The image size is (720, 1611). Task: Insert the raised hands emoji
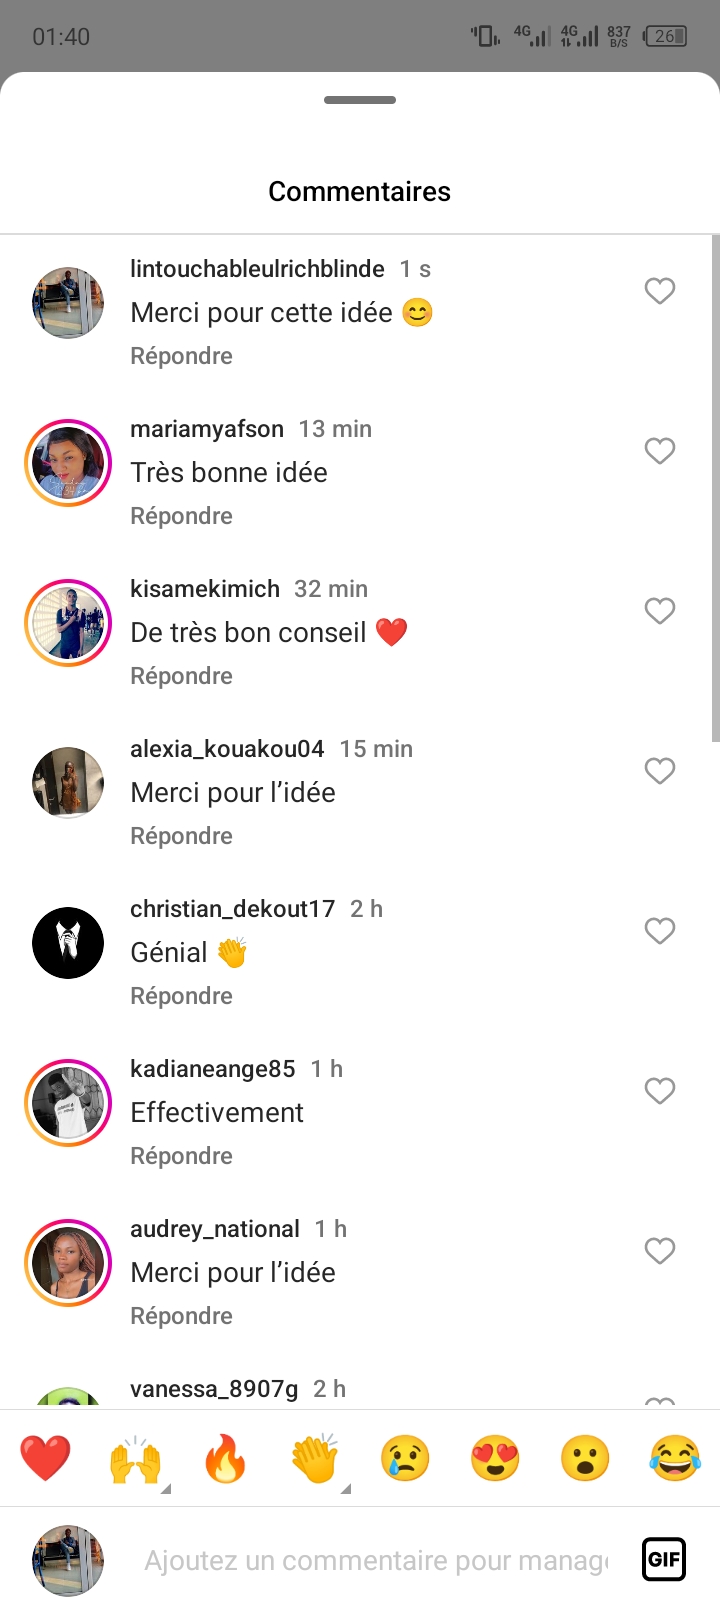pyautogui.click(x=135, y=1460)
